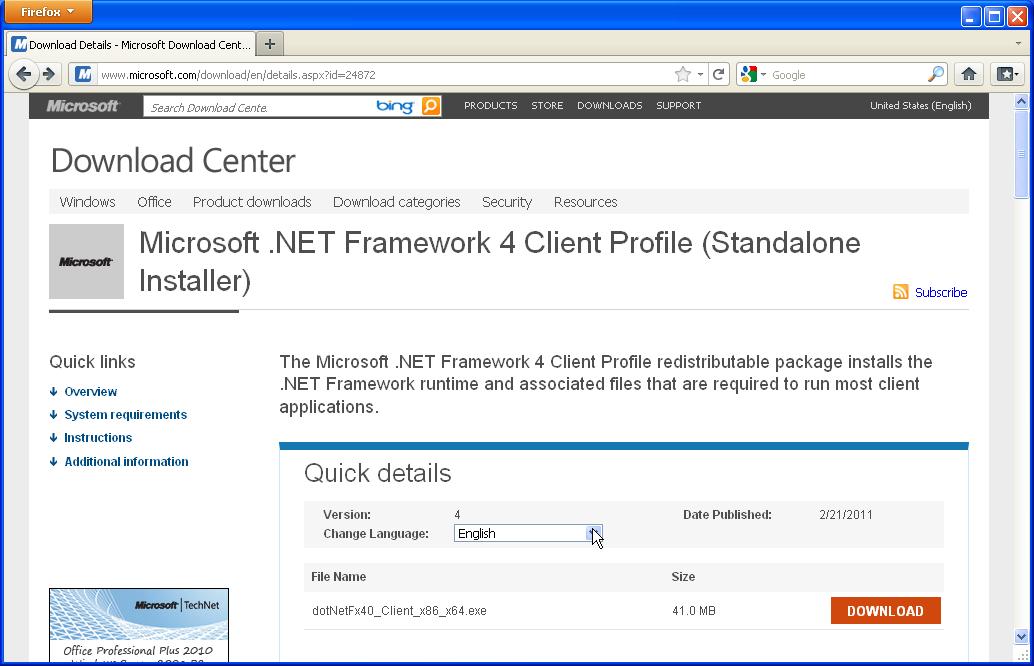Screen dimensions: 1034x666
Task: Open the System requirements quick link
Action: 124,414
